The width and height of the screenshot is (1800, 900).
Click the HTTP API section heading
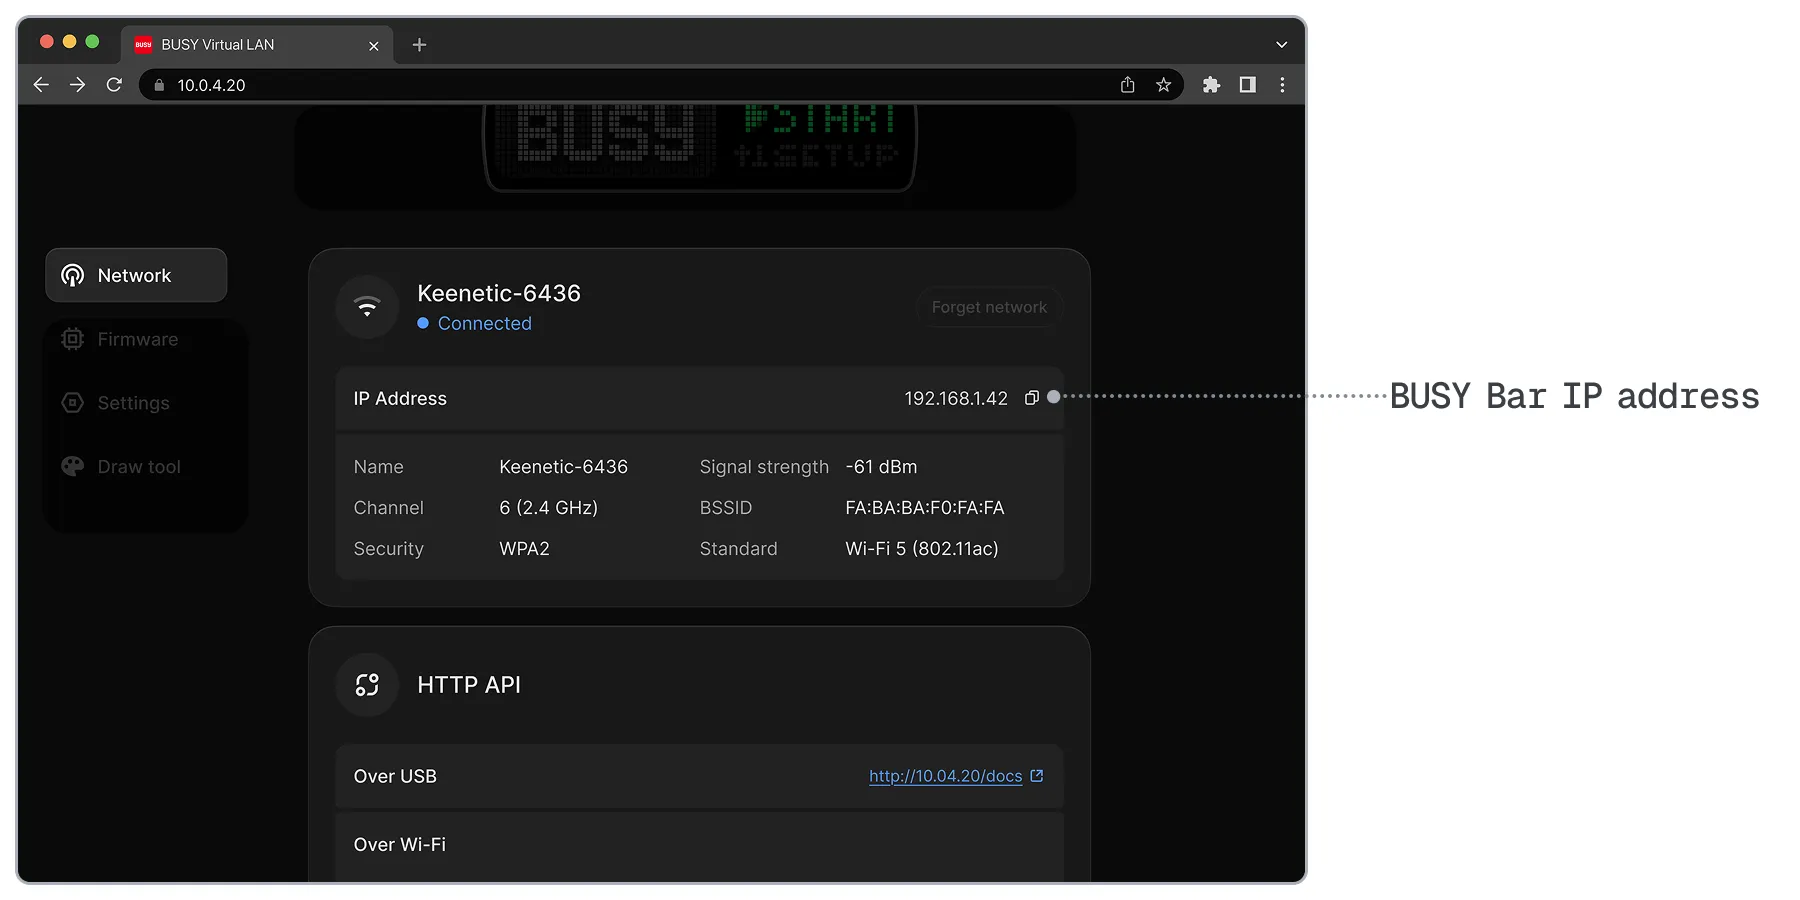click(469, 685)
